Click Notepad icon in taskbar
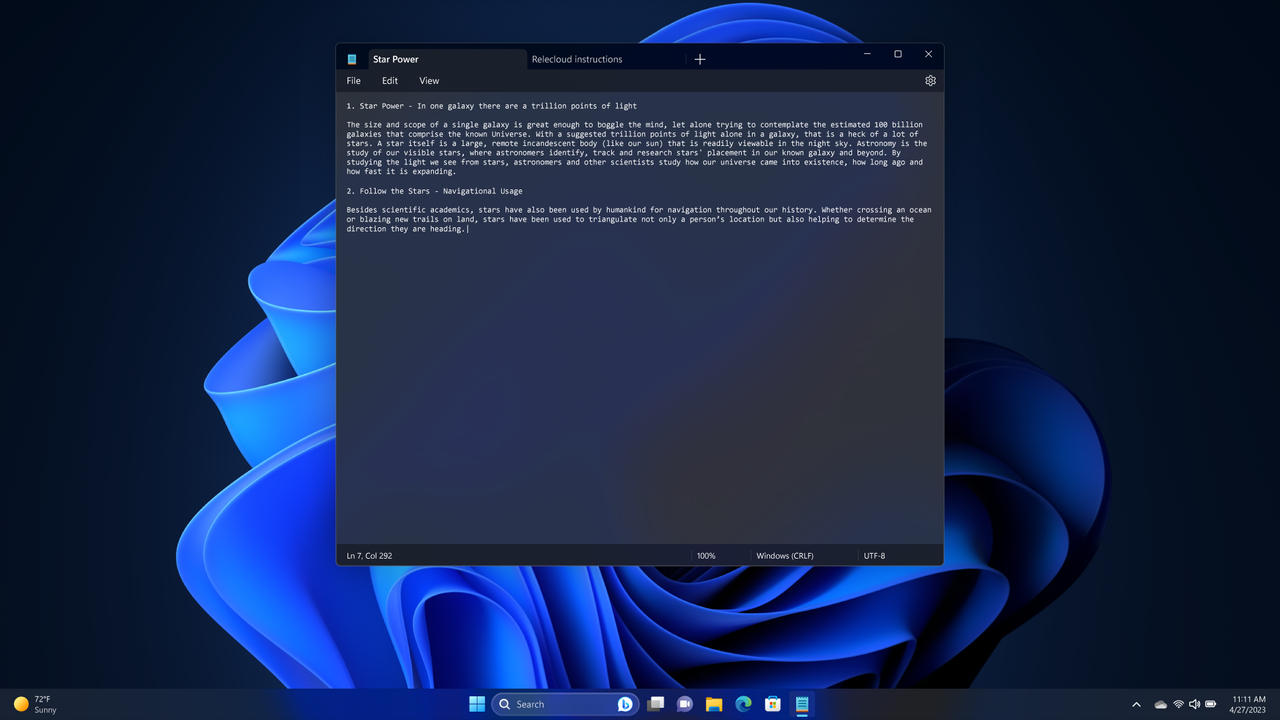 [x=802, y=704]
